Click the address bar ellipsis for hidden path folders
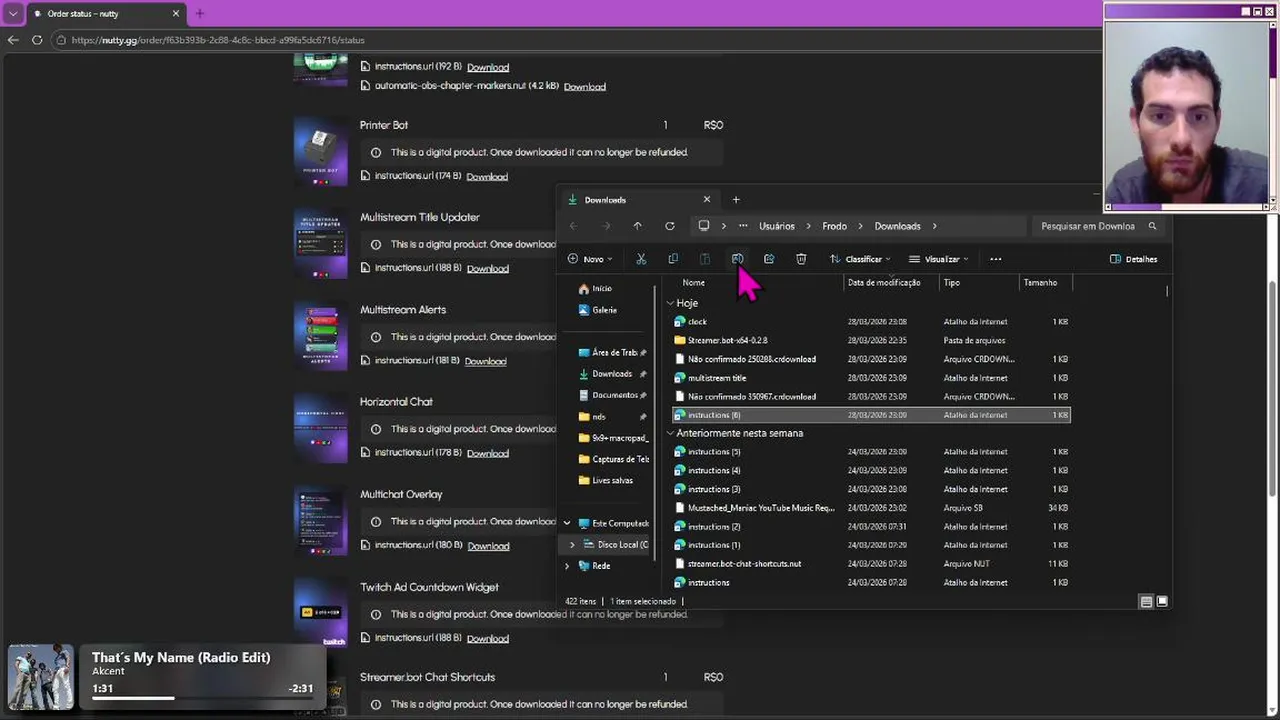This screenshot has width=1280, height=720. pos(742,226)
